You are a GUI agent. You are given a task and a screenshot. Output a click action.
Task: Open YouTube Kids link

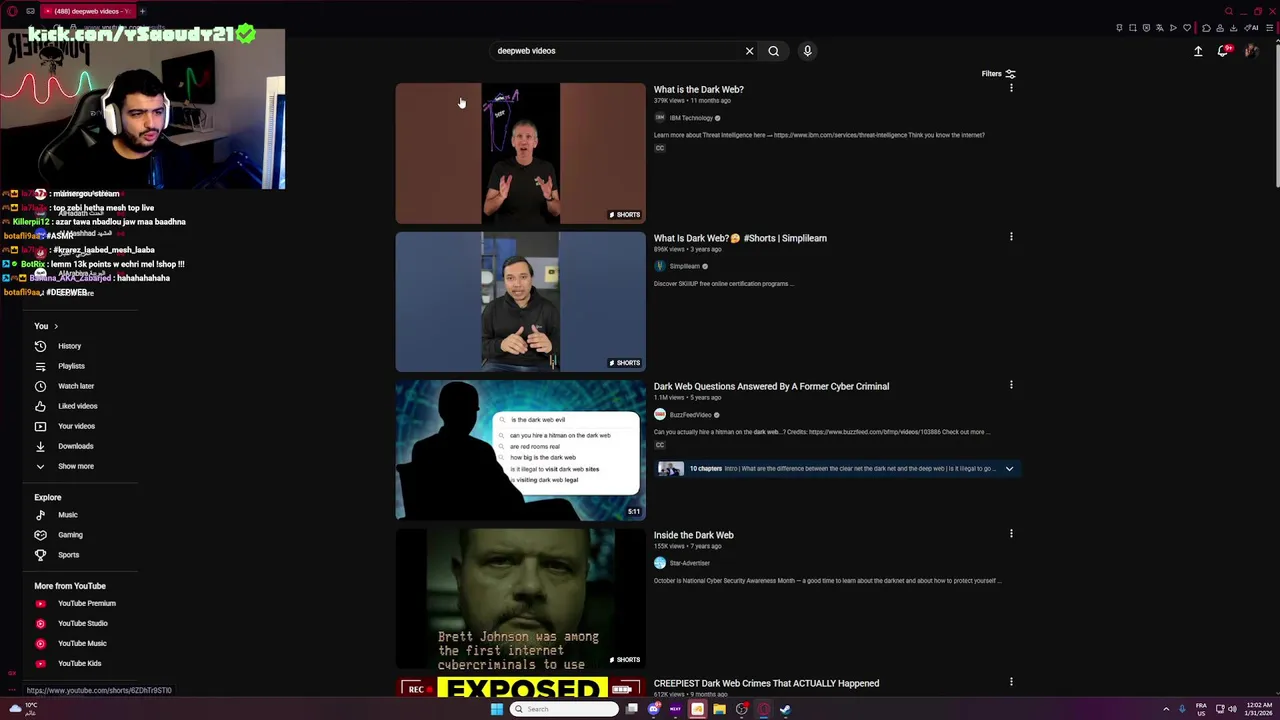click(x=68, y=663)
